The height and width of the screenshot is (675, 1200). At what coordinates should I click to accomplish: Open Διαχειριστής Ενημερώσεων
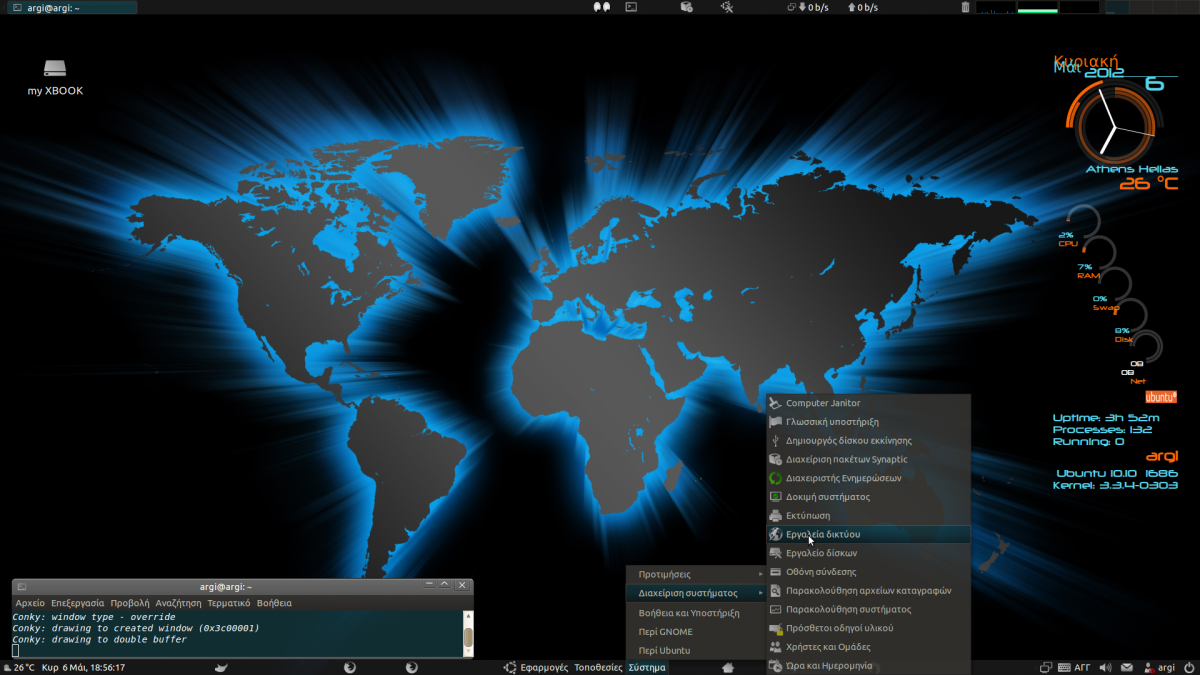click(868, 478)
